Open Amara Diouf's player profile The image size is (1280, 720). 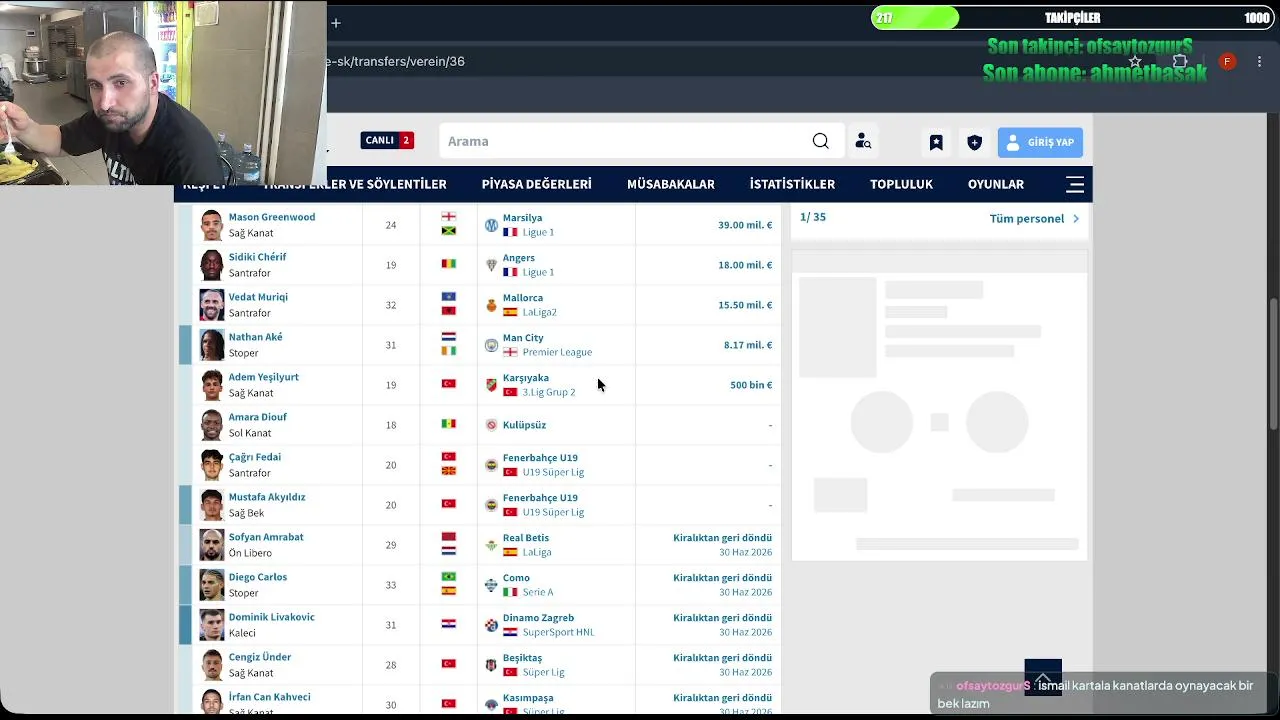(258, 417)
